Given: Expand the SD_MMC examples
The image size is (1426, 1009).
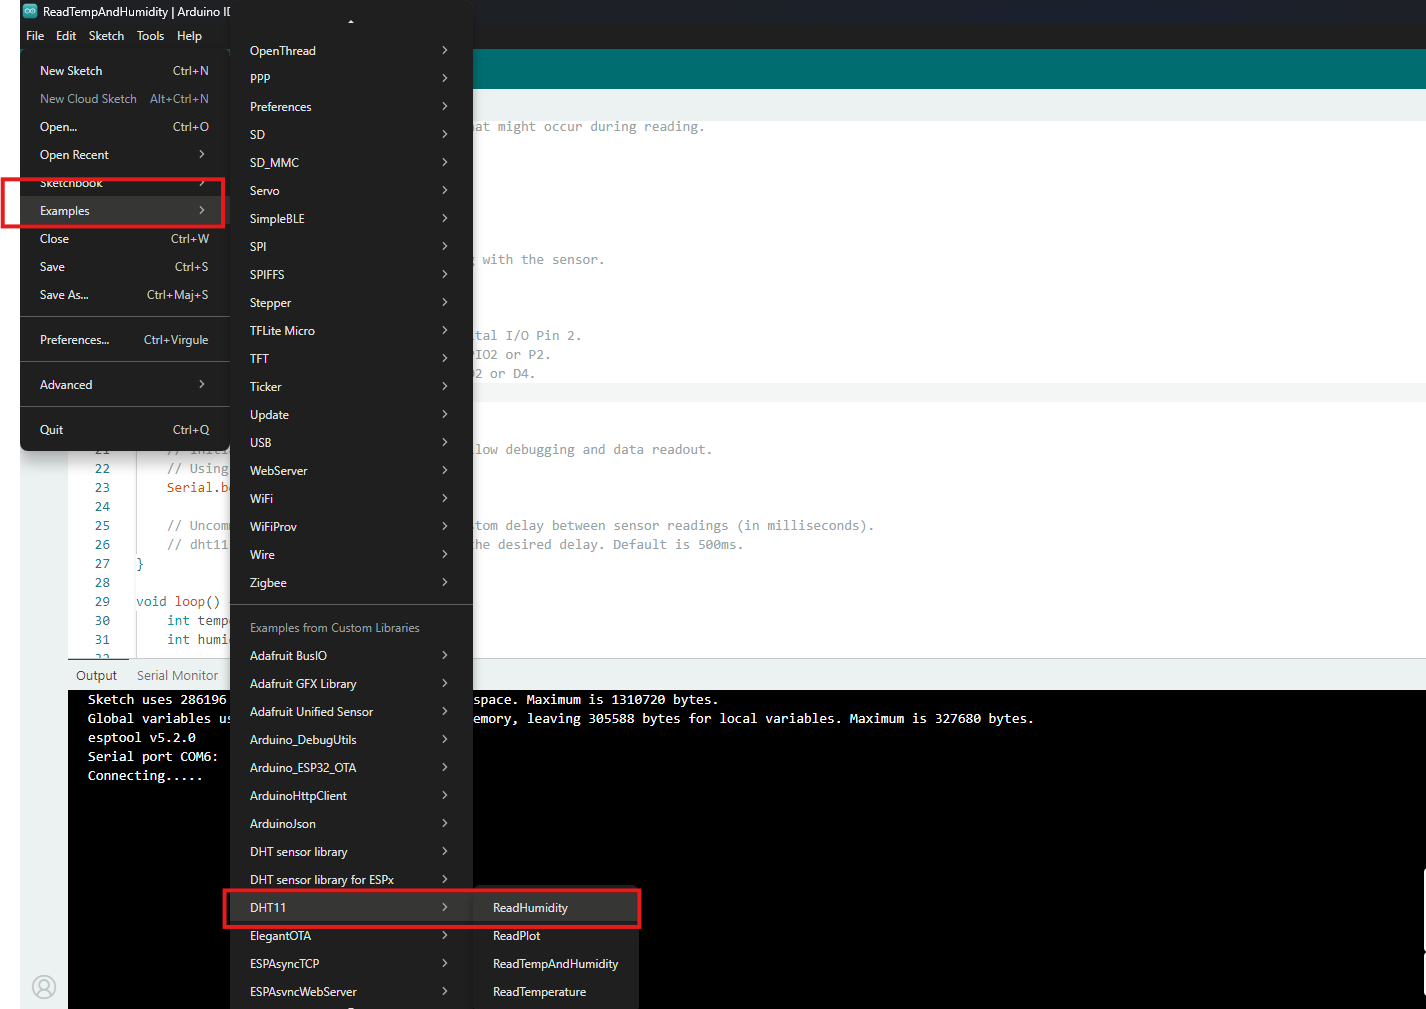Looking at the screenshot, I should (x=351, y=163).
